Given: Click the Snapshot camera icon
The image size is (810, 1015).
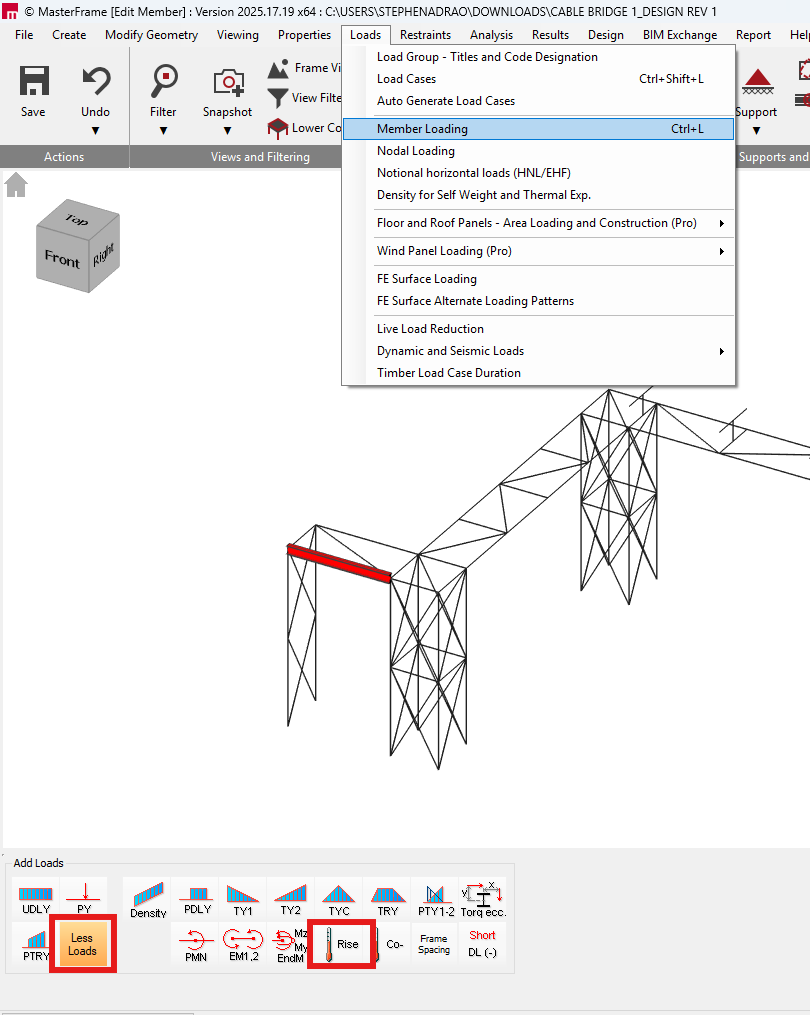Looking at the screenshot, I should [228, 83].
